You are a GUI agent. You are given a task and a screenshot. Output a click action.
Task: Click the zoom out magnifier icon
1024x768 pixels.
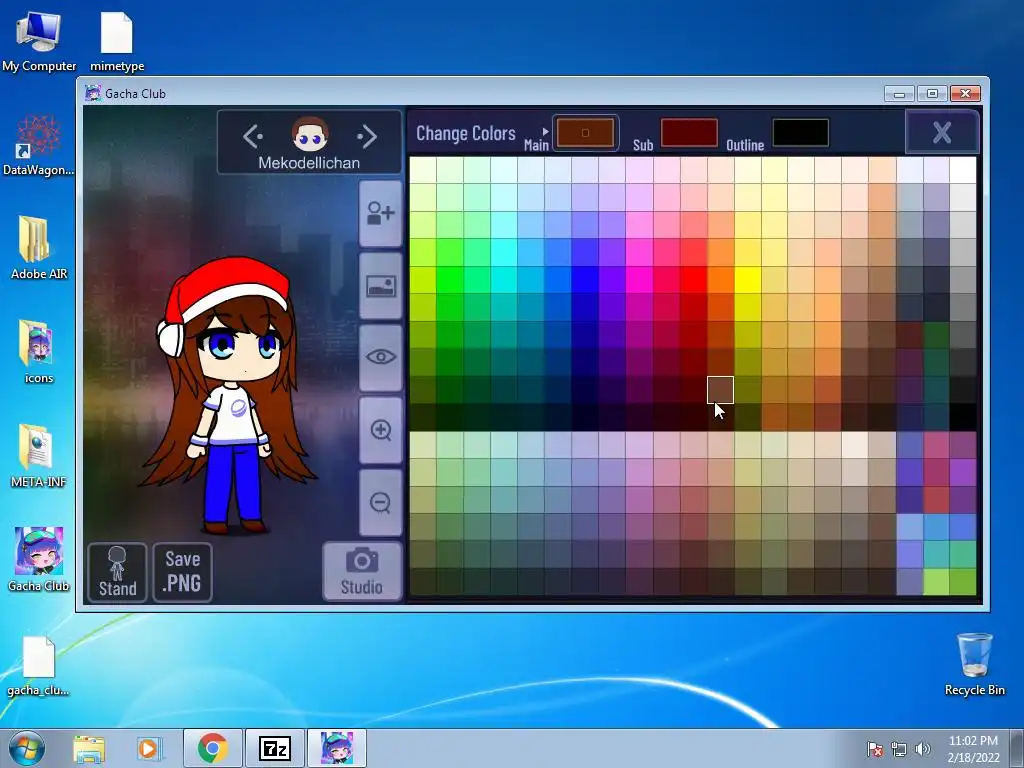click(x=381, y=502)
